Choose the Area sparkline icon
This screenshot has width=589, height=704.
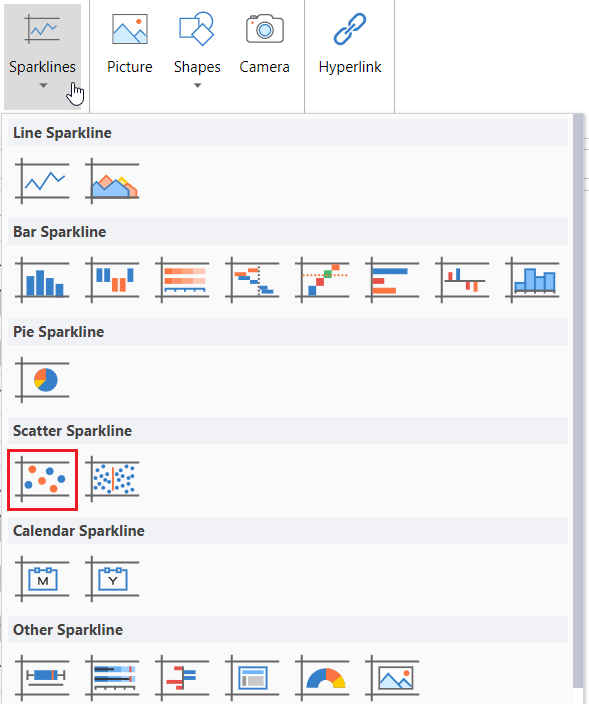coord(112,181)
